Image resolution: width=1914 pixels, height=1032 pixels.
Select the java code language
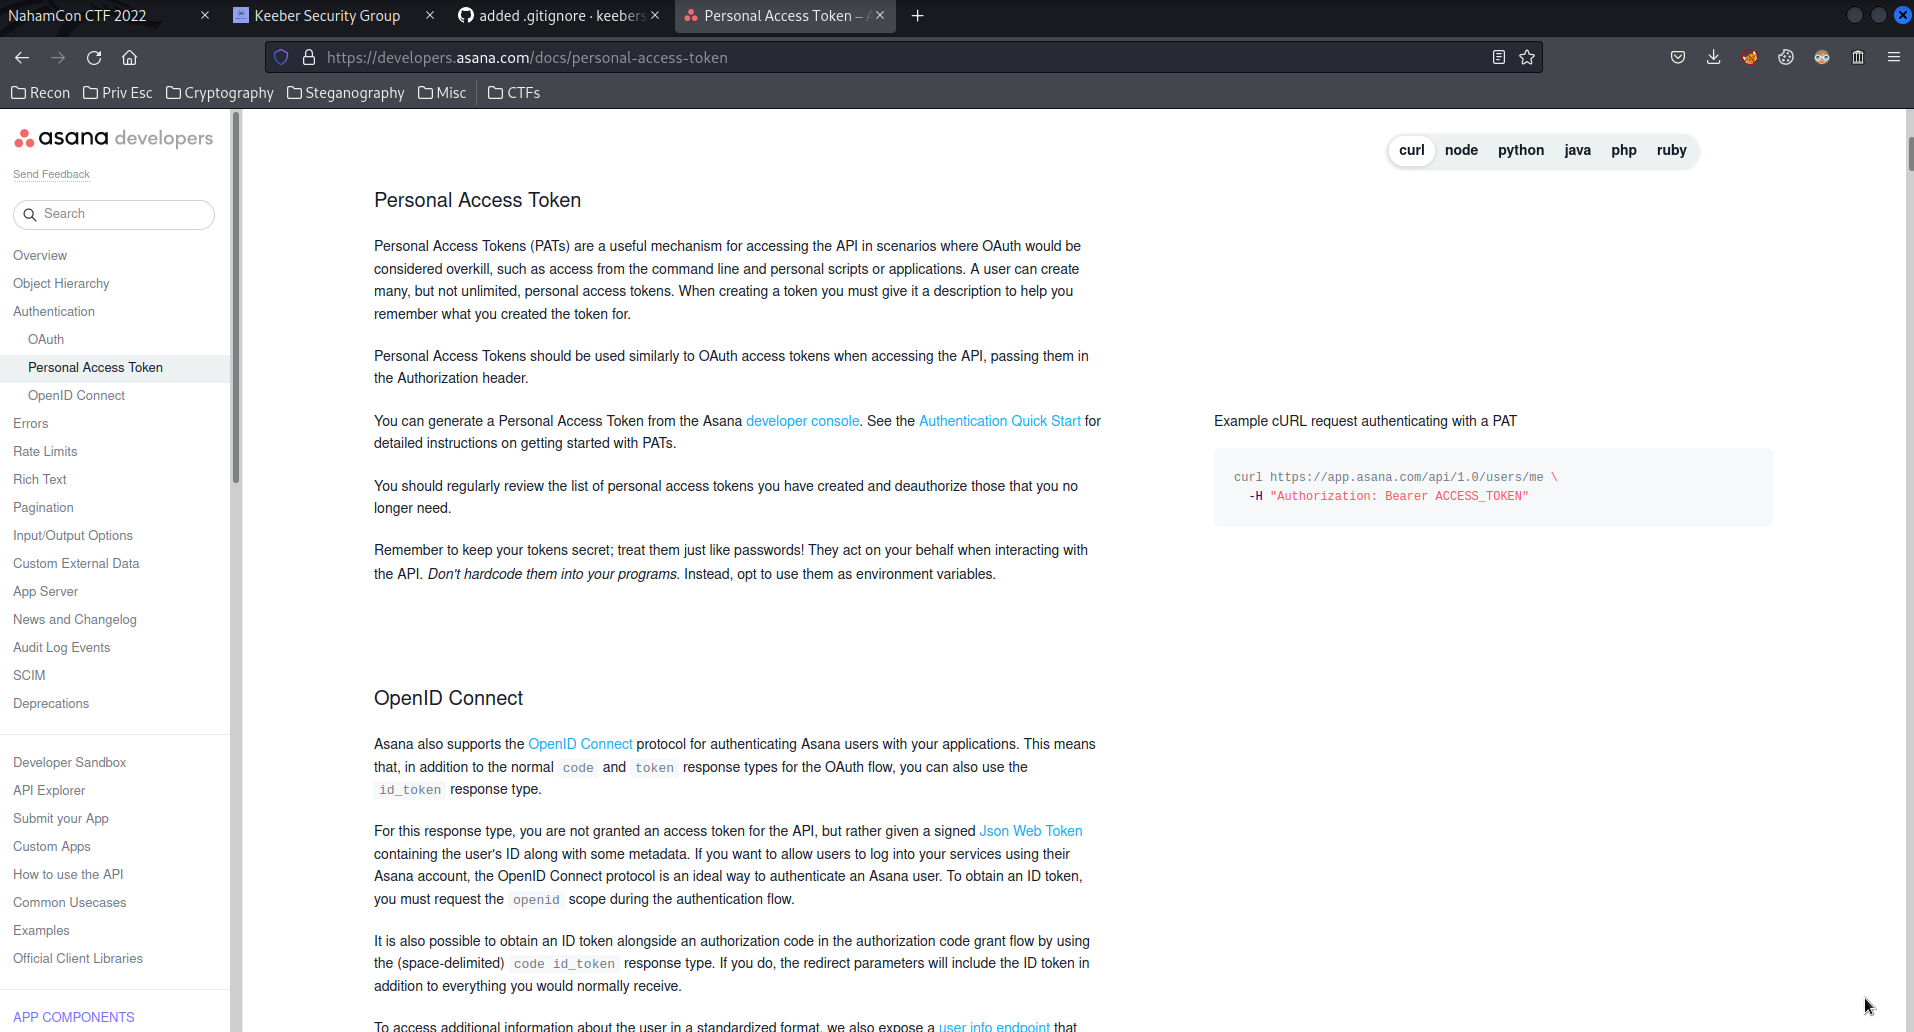[x=1577, y=150]
